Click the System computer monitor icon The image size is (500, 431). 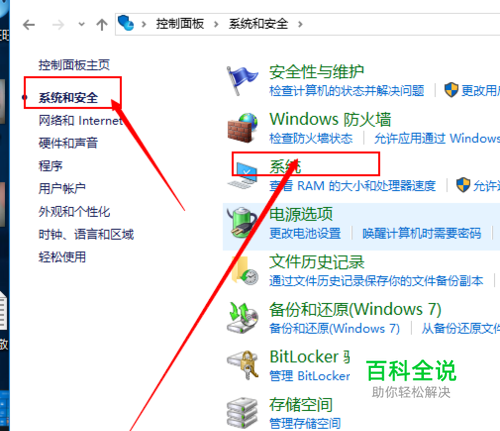(243, 175)
